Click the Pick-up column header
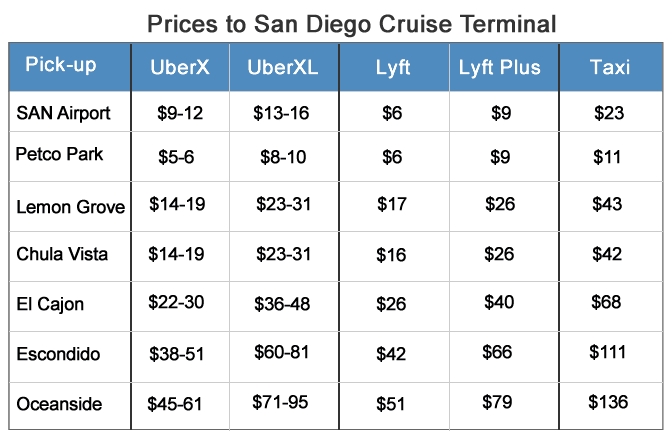The image size is (668, 434). [x=61, y=66]
